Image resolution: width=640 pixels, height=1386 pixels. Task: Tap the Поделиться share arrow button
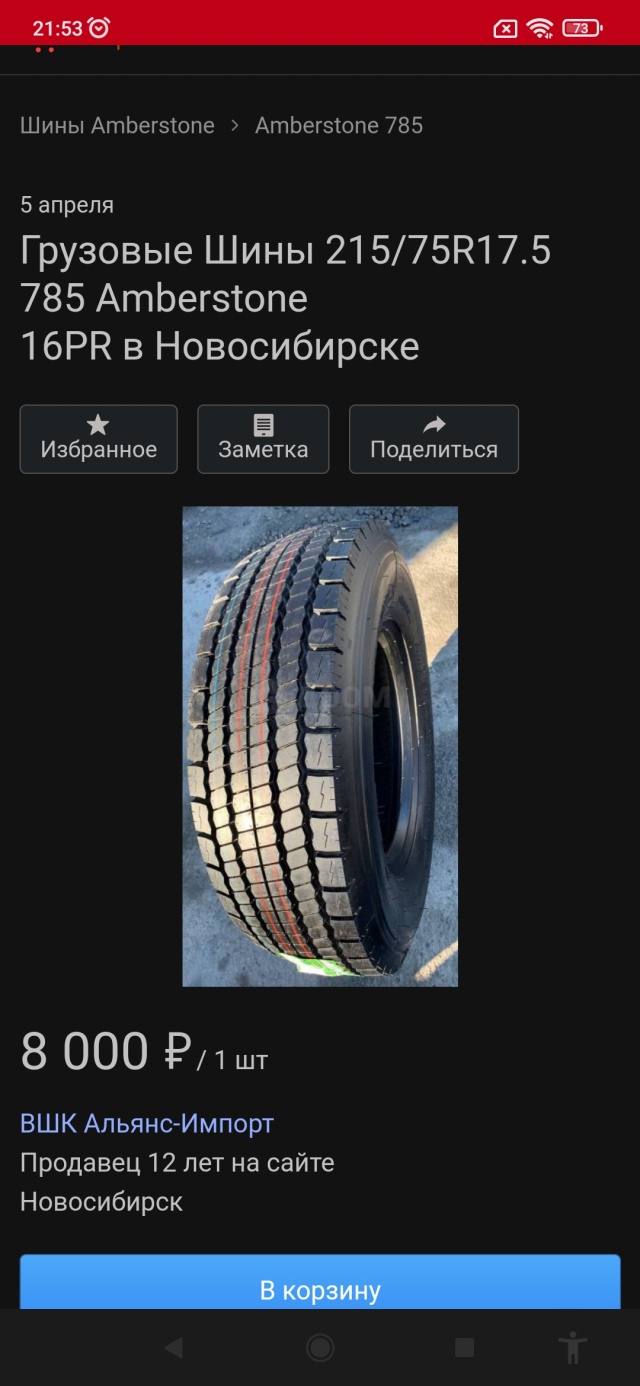(434, 439)
